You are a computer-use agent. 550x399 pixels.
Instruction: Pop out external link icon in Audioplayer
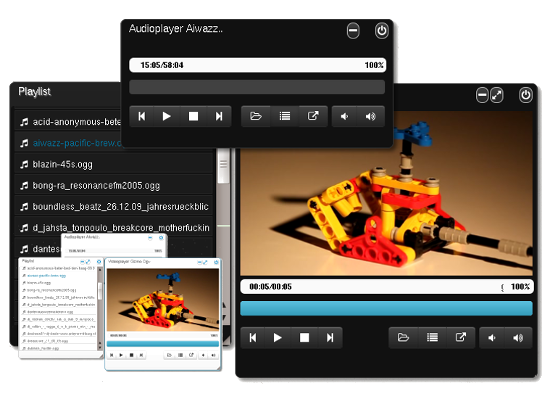pos(313,116)
